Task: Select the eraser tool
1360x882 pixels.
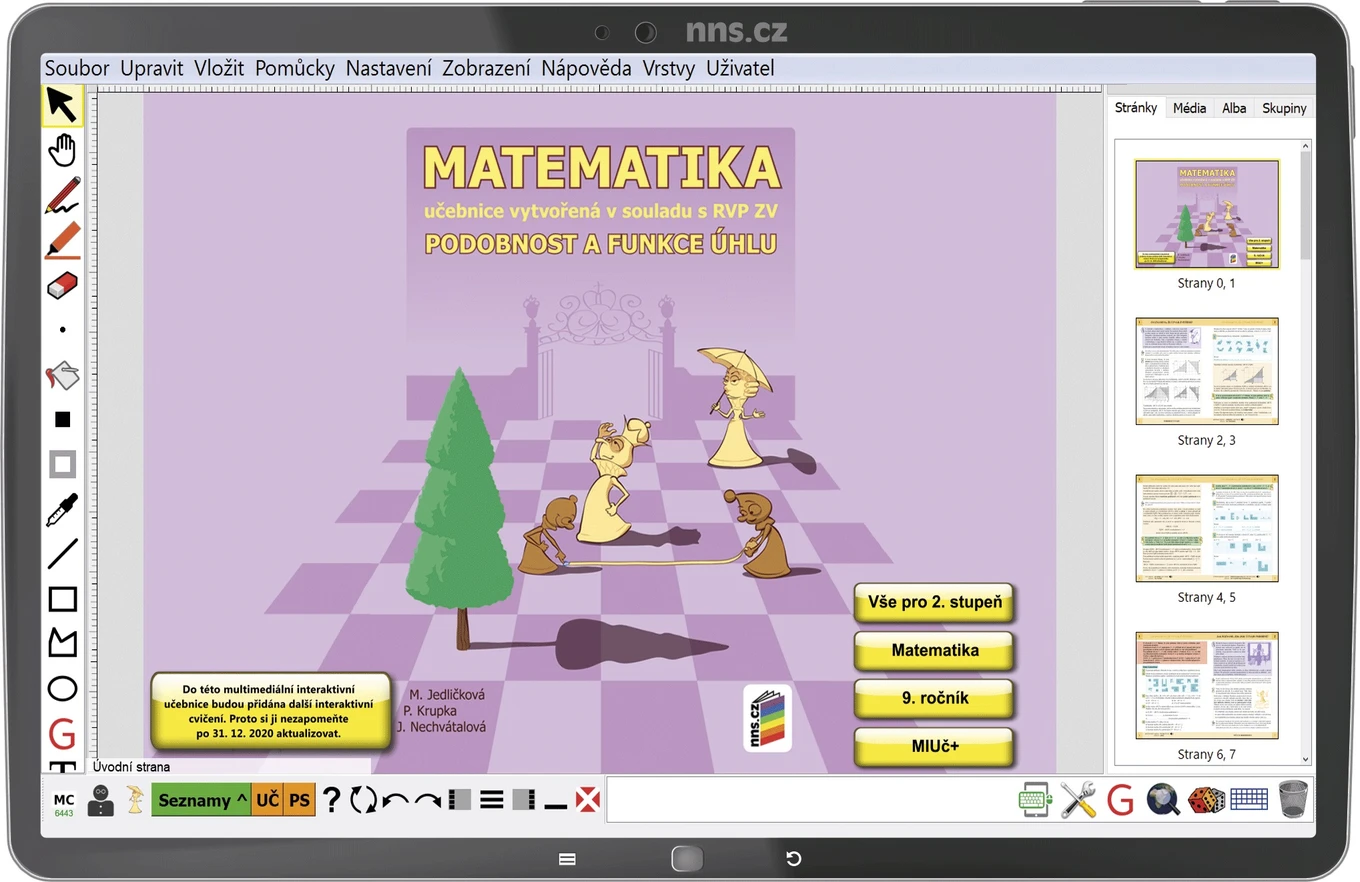Action: click(62, 286)
